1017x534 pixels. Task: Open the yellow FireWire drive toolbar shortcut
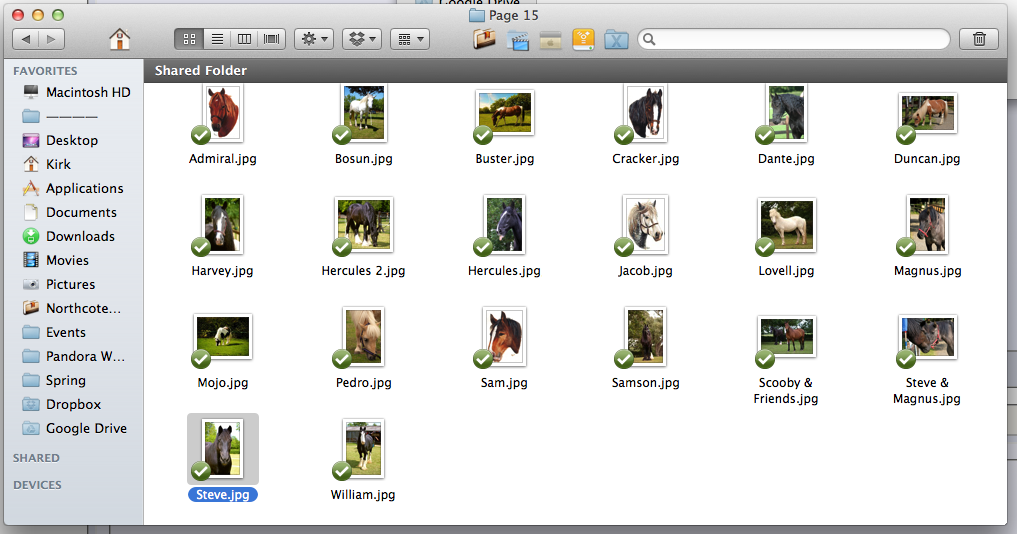tap(583, 40)
